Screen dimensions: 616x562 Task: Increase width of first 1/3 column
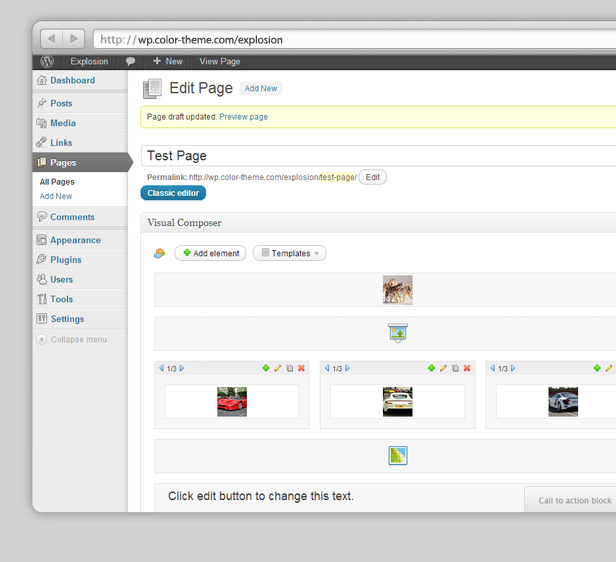[x=182, y=368]
